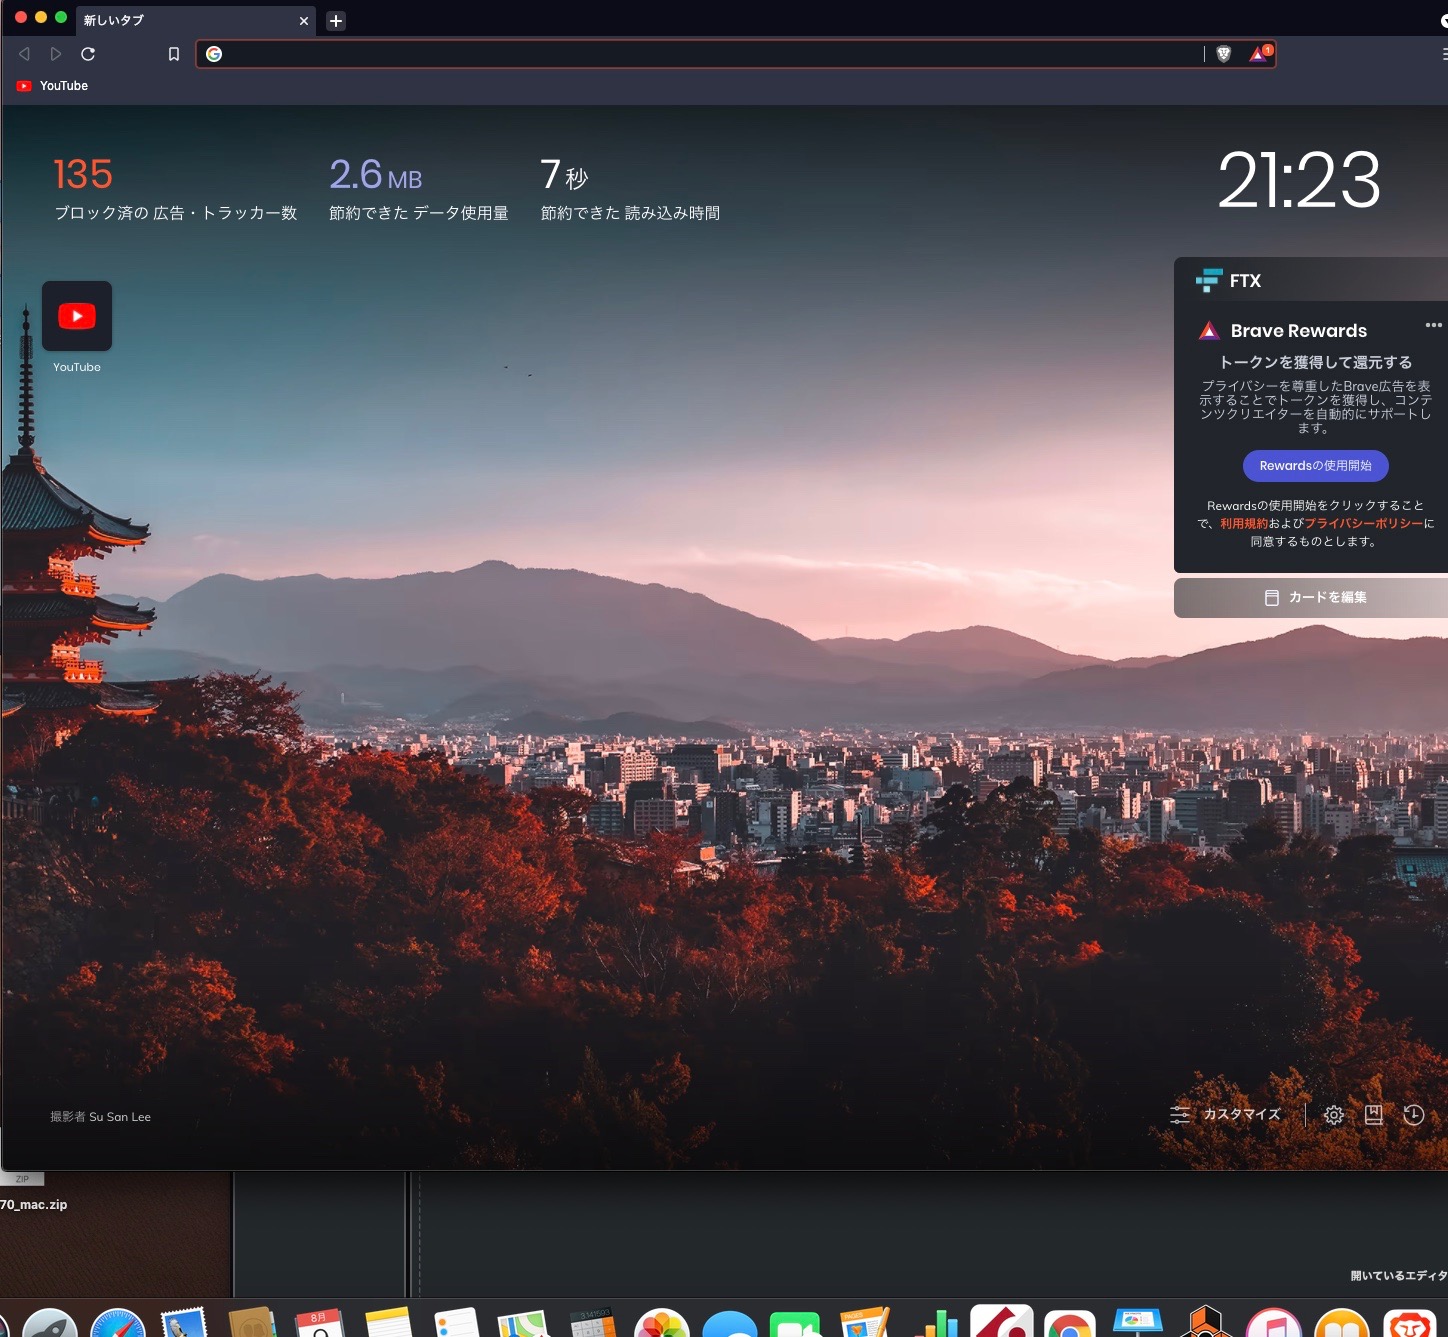Screen dimensions: 1448x1337
Task: Open history with the clock icon
Action: tap(1413, 1115)
